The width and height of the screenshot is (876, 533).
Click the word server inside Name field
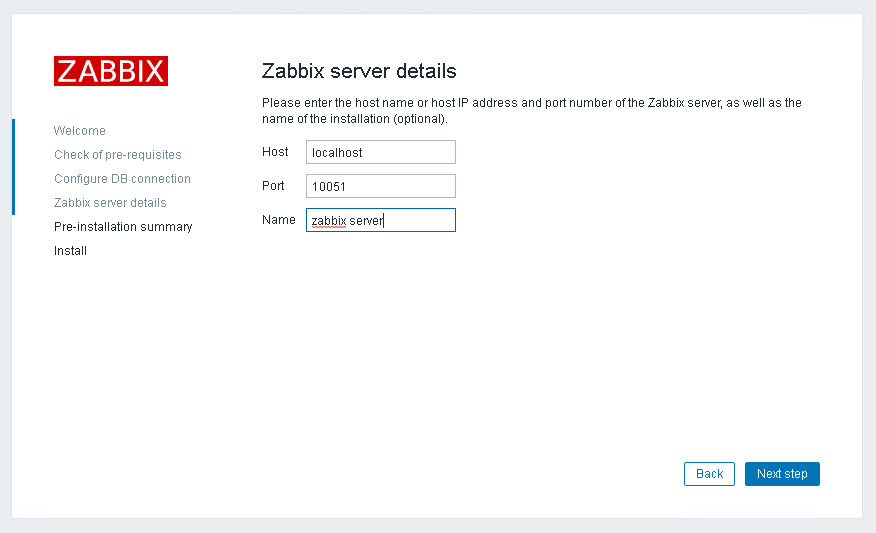366,220
